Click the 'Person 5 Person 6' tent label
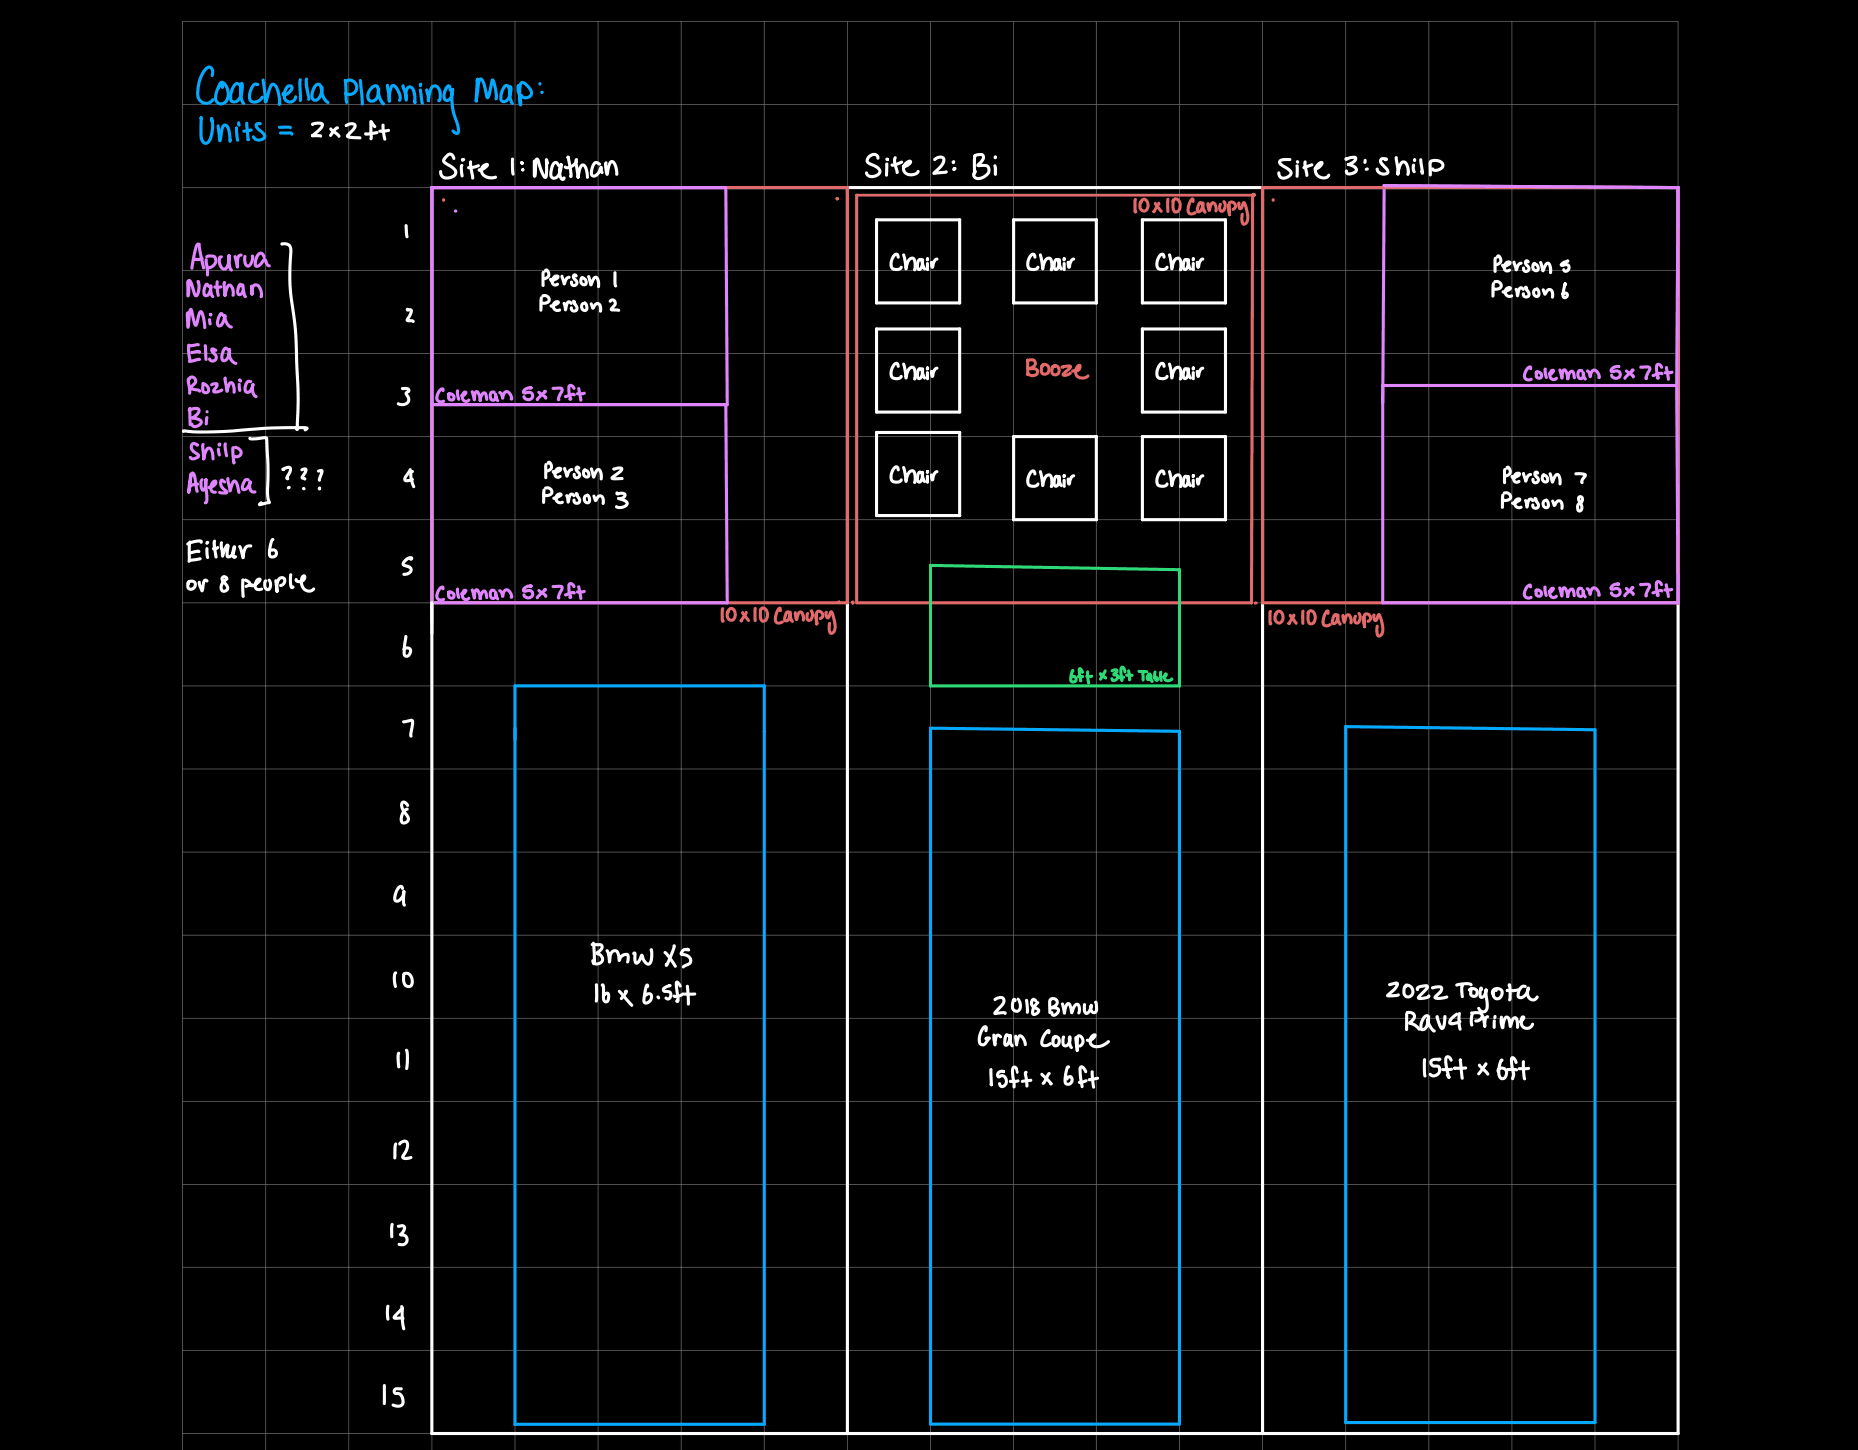 pyautogui.click(x=1530, y=277)
